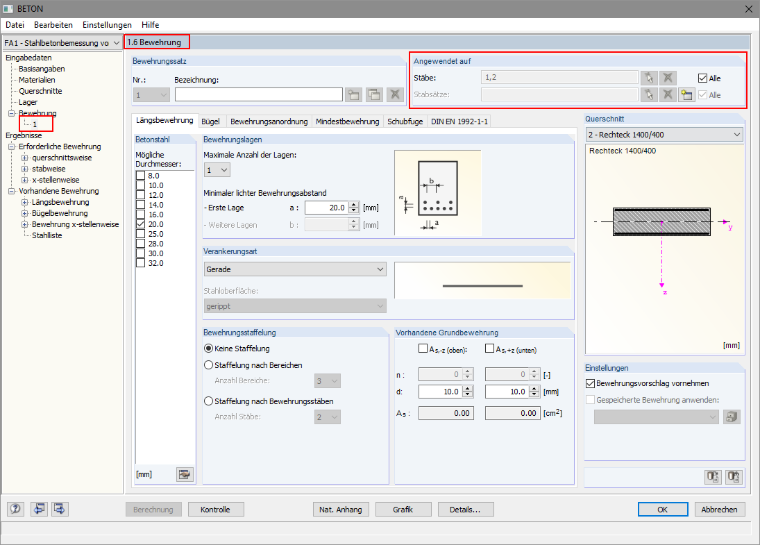Check the 12.0 diameter checkbox
The image size is (760, 545).
click(x=141, y=195)
